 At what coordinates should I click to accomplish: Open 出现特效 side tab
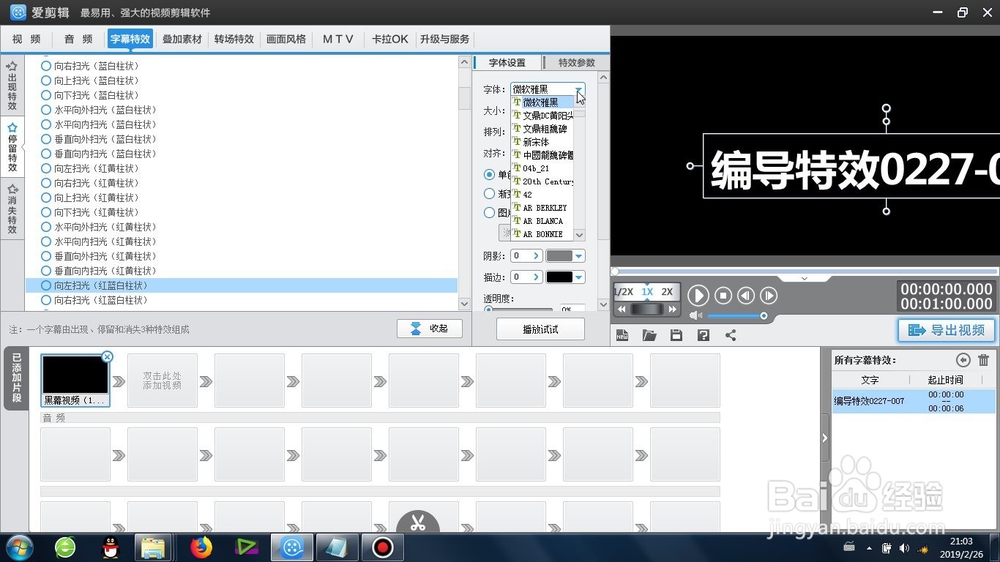tap(12, 86)
